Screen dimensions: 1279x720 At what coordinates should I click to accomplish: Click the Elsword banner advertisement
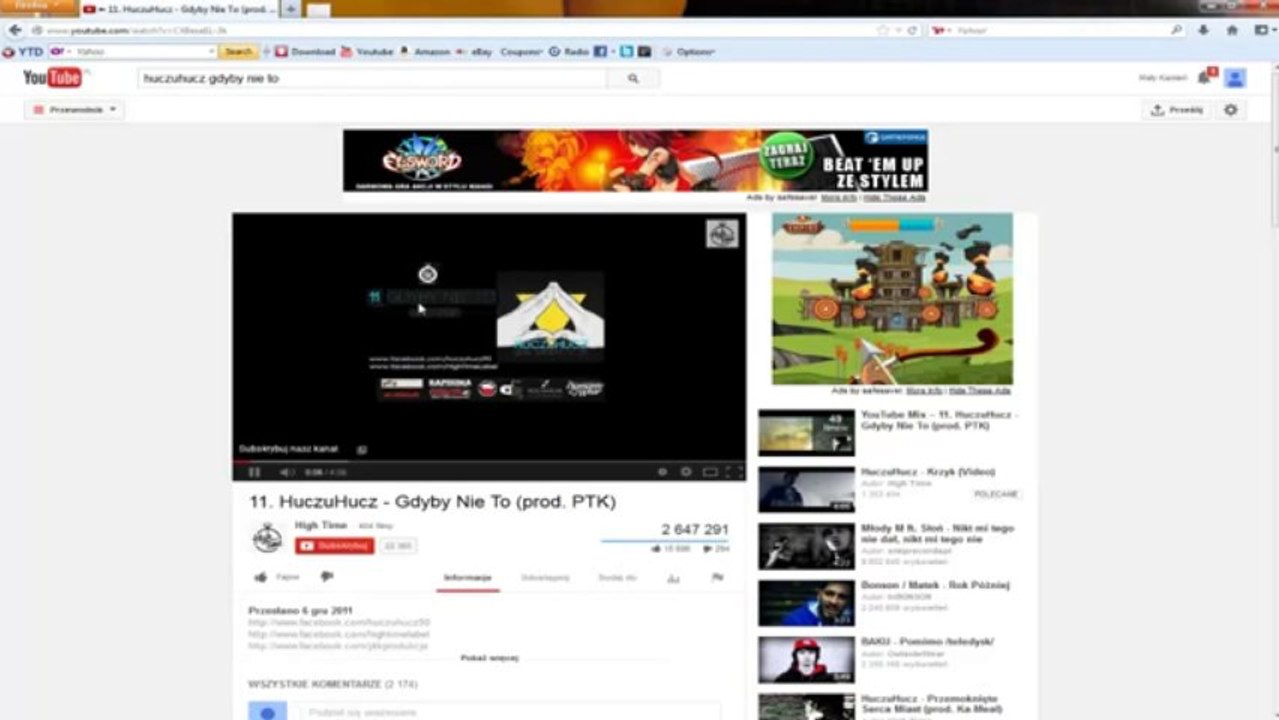click(635, 160)
